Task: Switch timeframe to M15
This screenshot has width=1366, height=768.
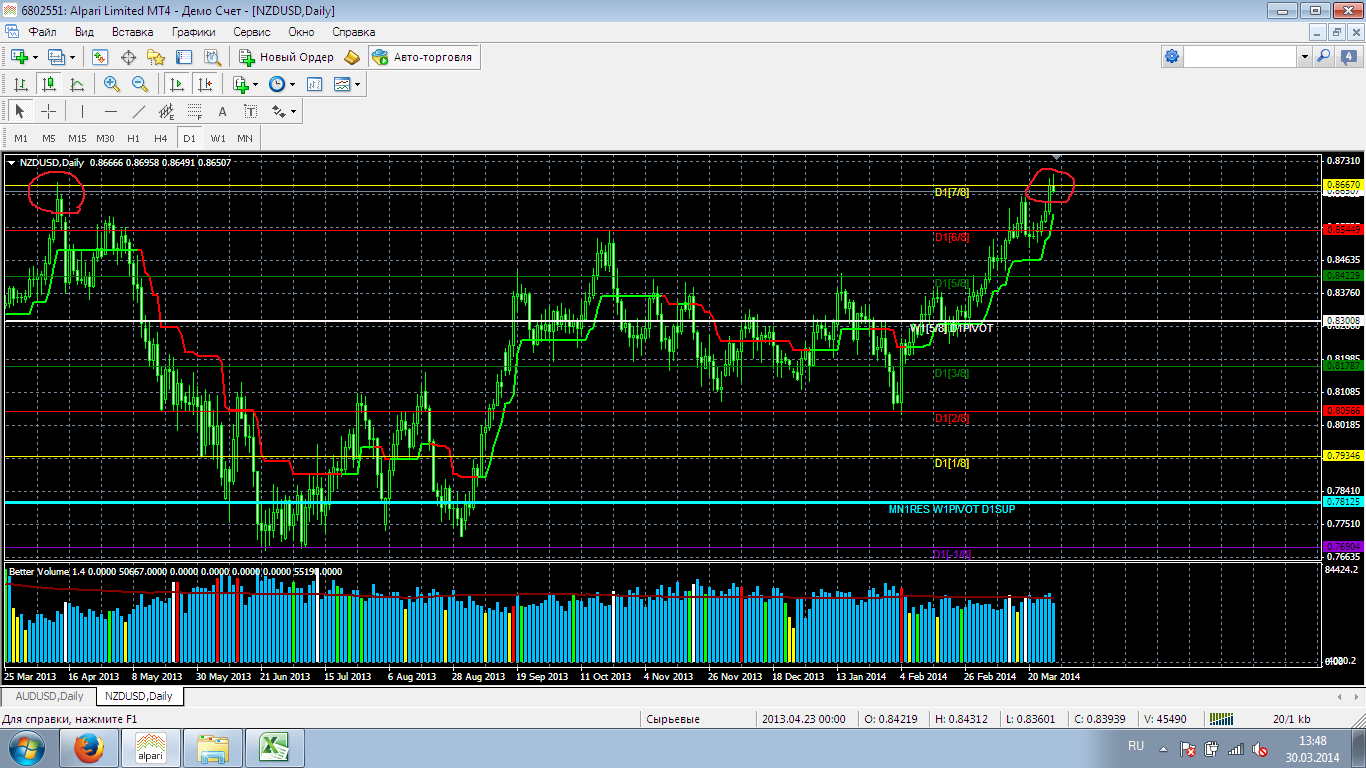Action: pos(77,138)
